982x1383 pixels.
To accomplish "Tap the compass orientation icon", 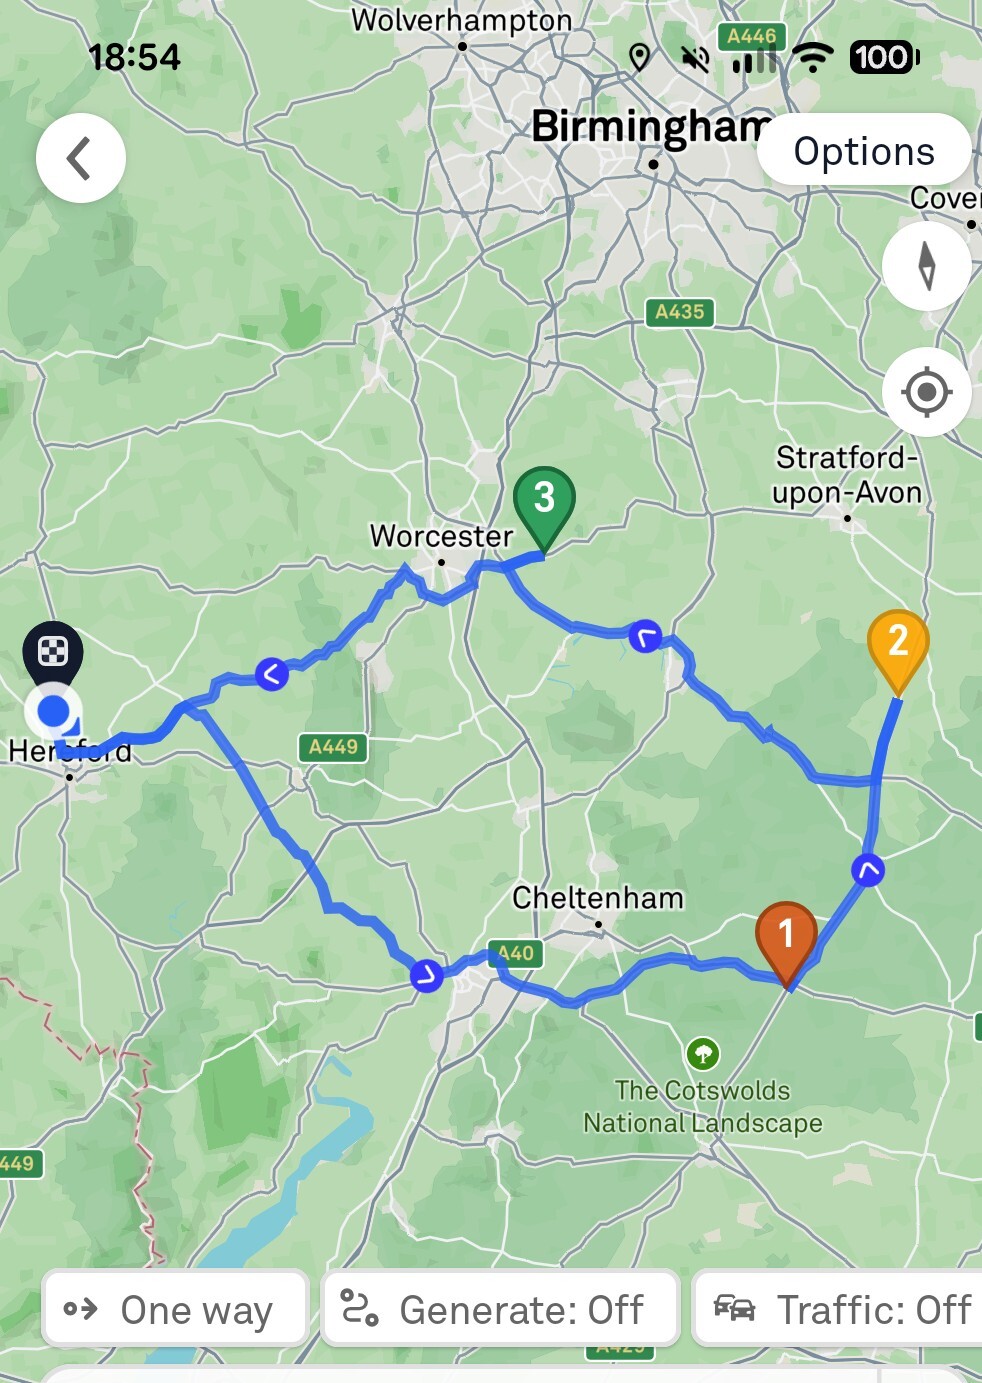I will 927,266.
